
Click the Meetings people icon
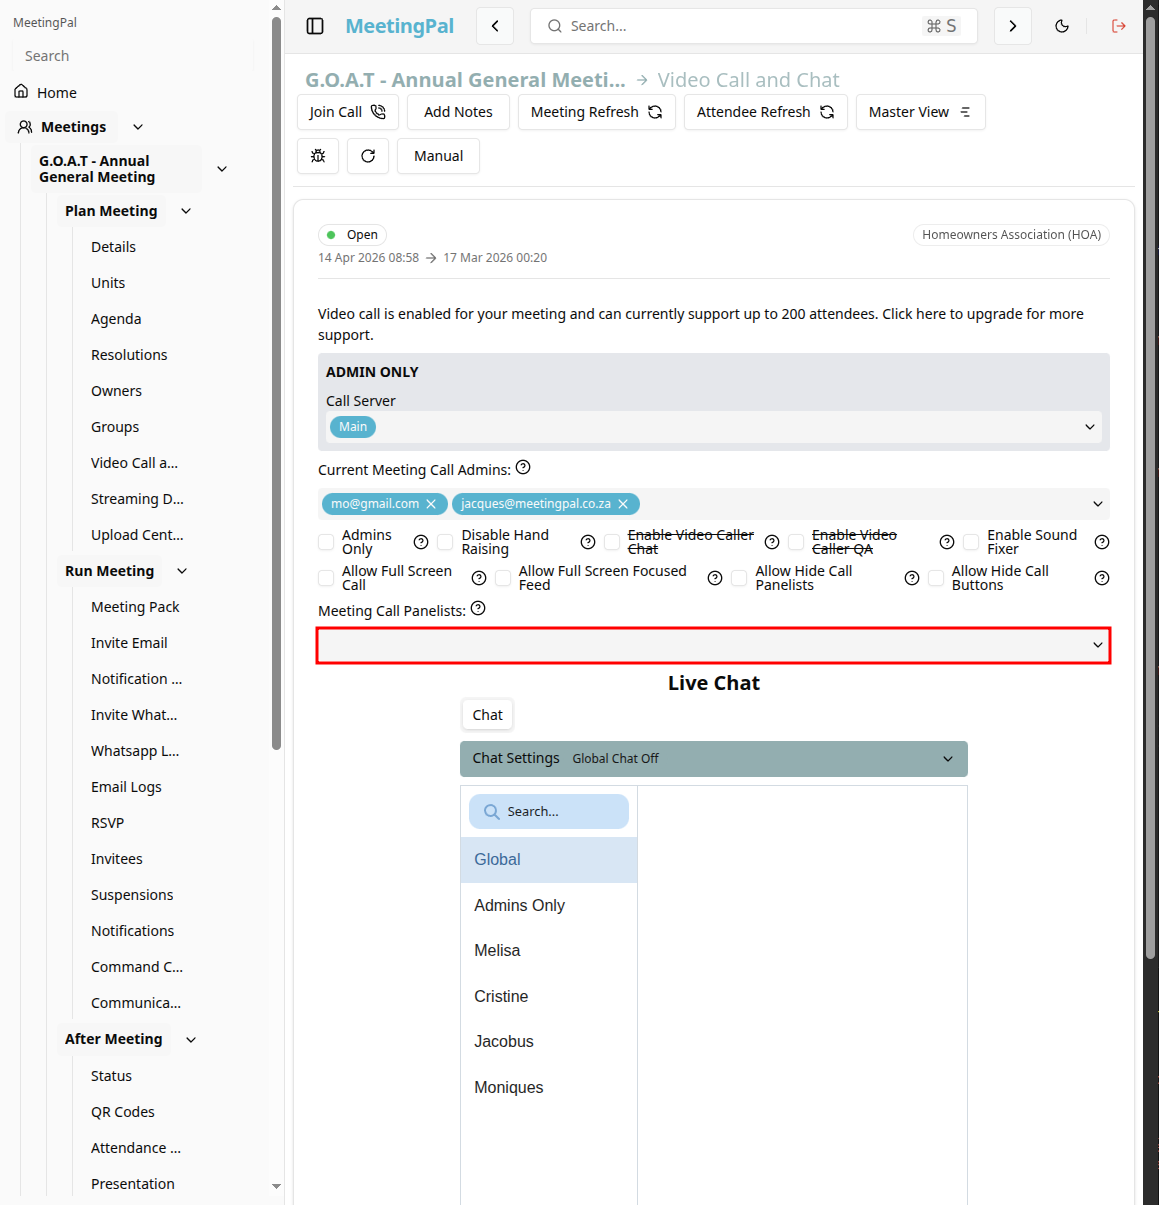25,127
